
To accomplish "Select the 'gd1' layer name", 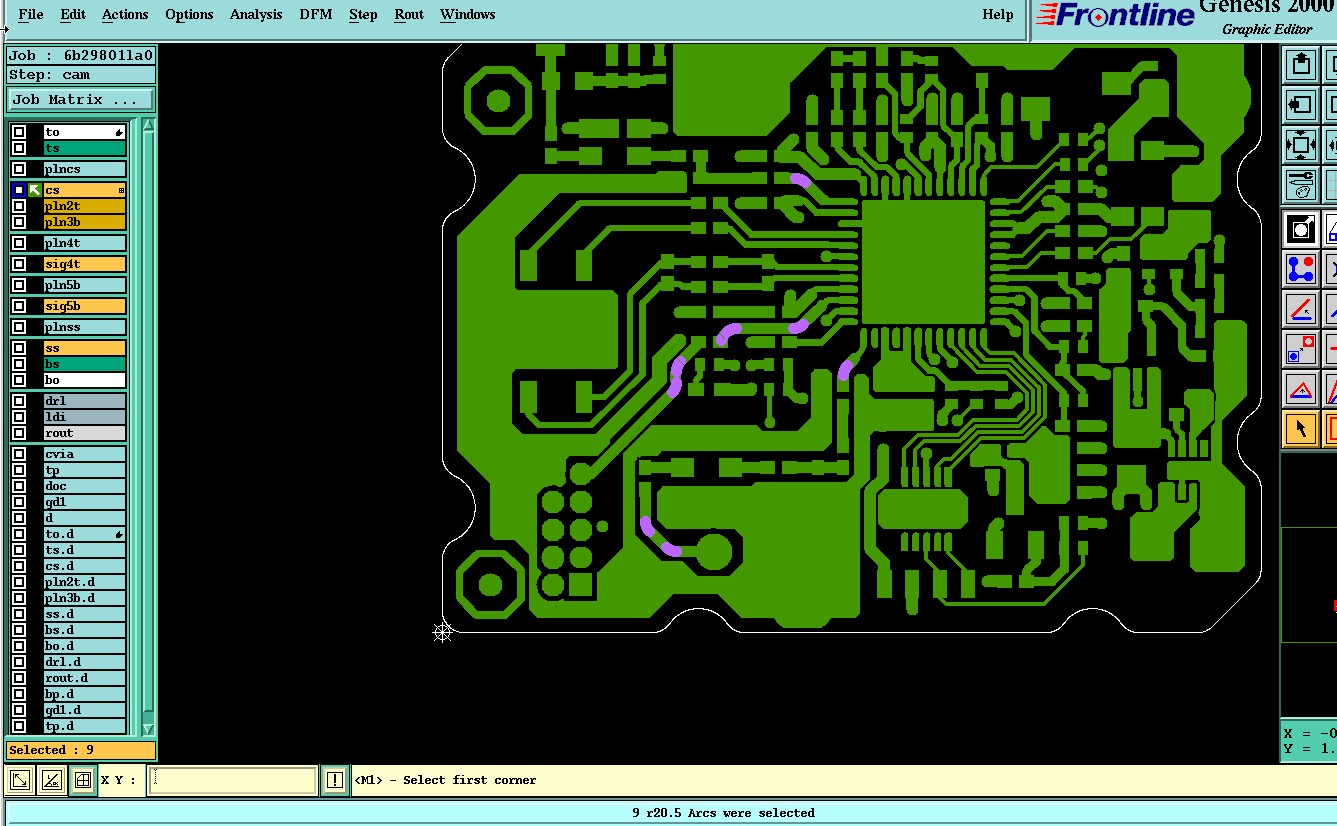I will (x=85, y=502).
